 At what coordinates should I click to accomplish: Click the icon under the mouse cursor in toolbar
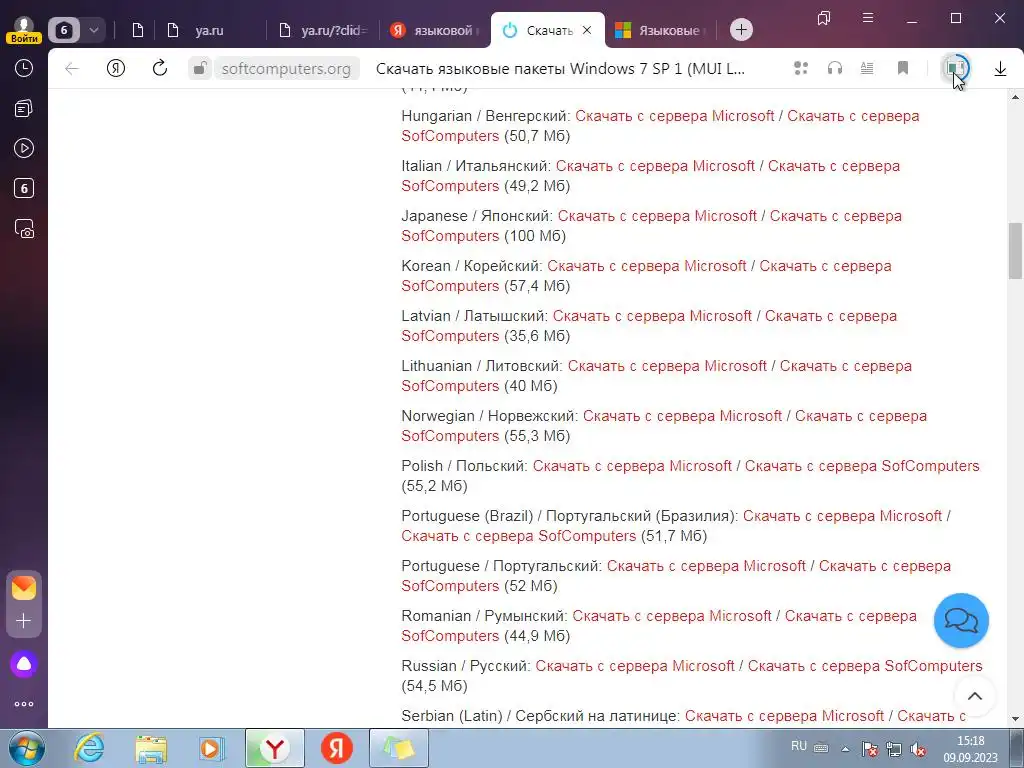tap(955, 68)
